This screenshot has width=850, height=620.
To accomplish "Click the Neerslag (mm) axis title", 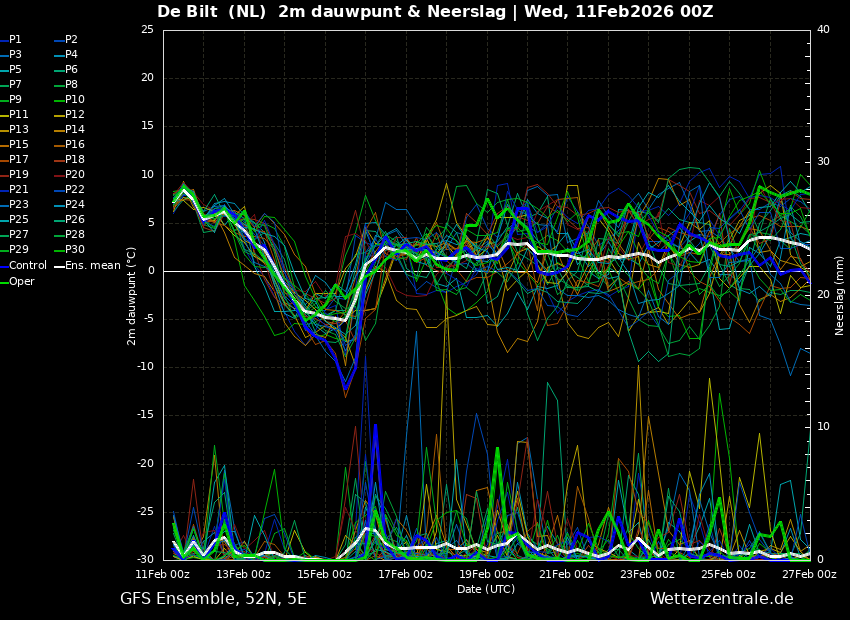I will click(x=840, y=295).
